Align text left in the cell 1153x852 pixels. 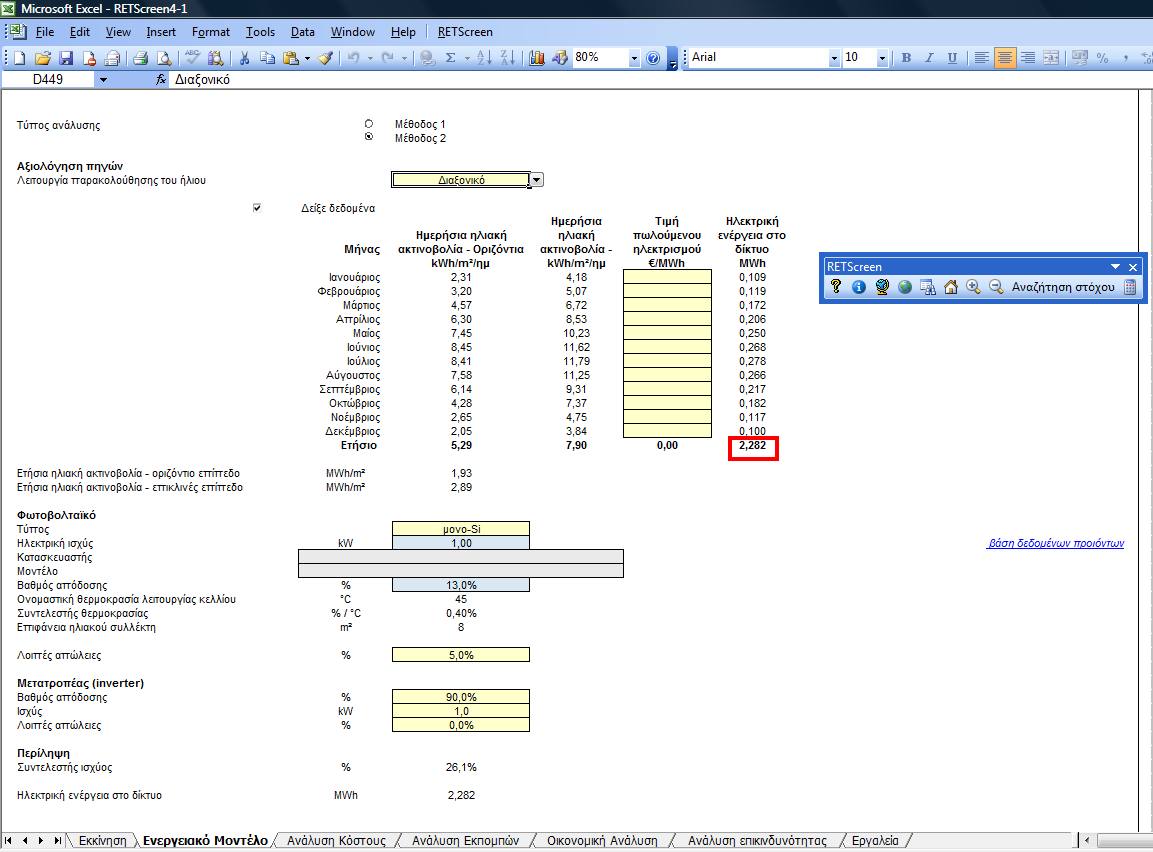(981, 58)
